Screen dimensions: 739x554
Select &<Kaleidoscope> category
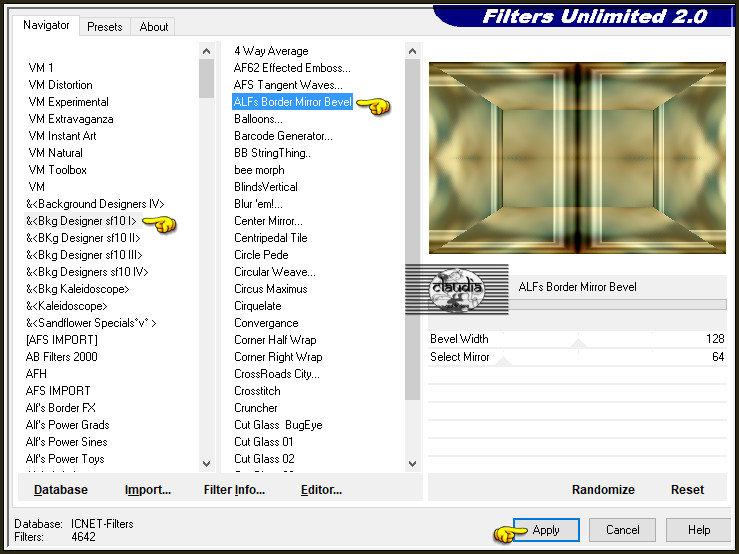pos(66,306)
